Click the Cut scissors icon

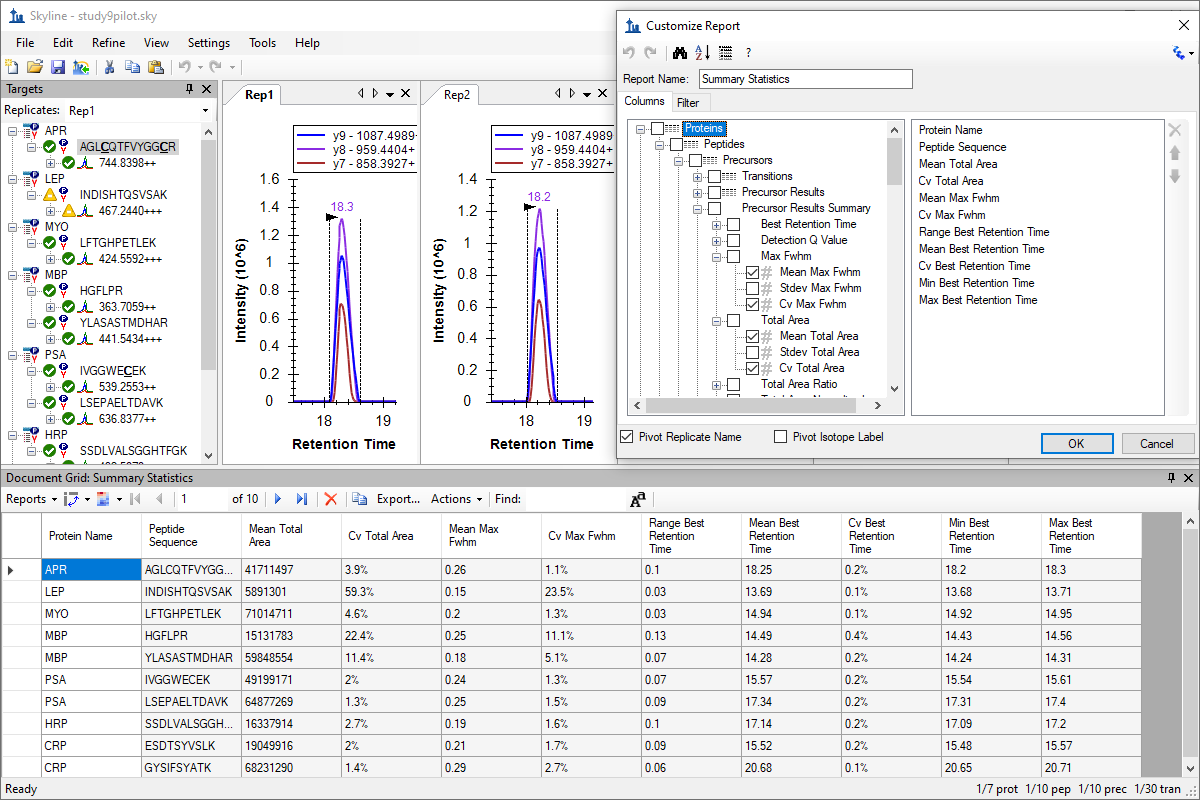click(x=109, y=67)
